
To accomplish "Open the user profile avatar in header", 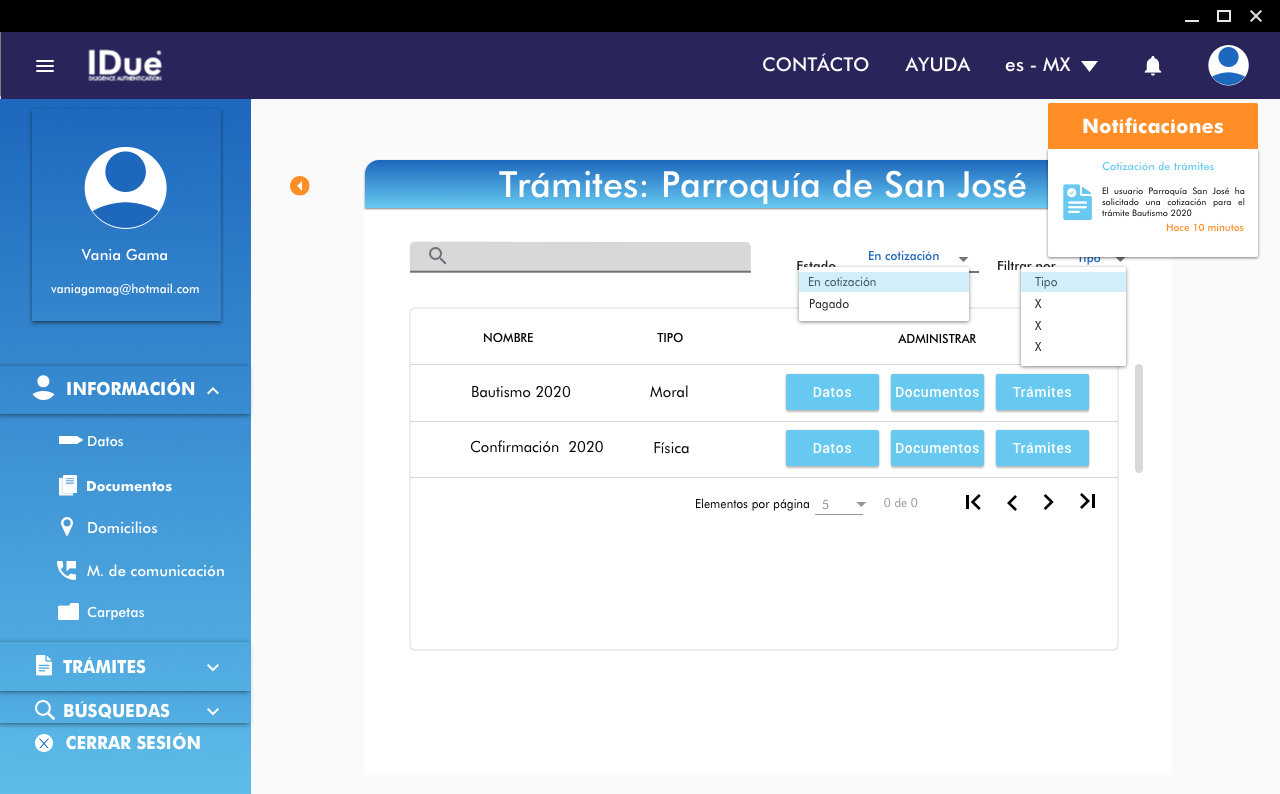I will point(1227,65).
